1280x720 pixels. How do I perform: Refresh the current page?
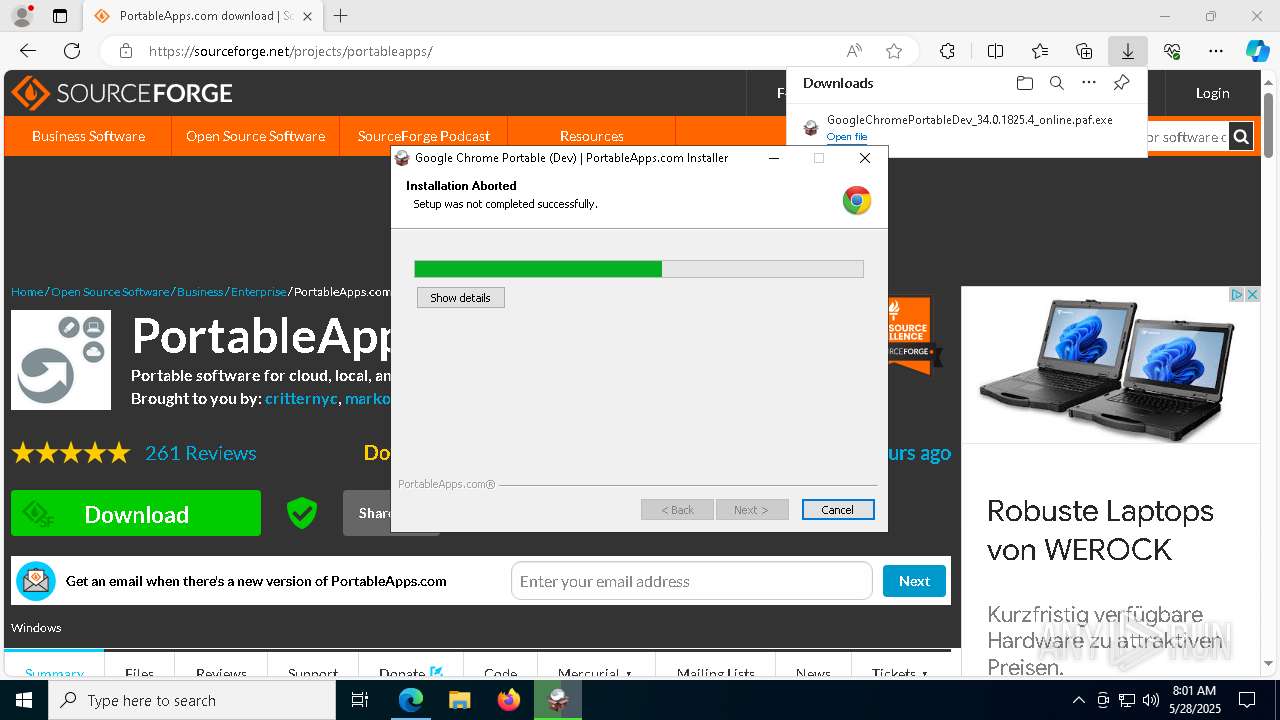click(72, 51)
